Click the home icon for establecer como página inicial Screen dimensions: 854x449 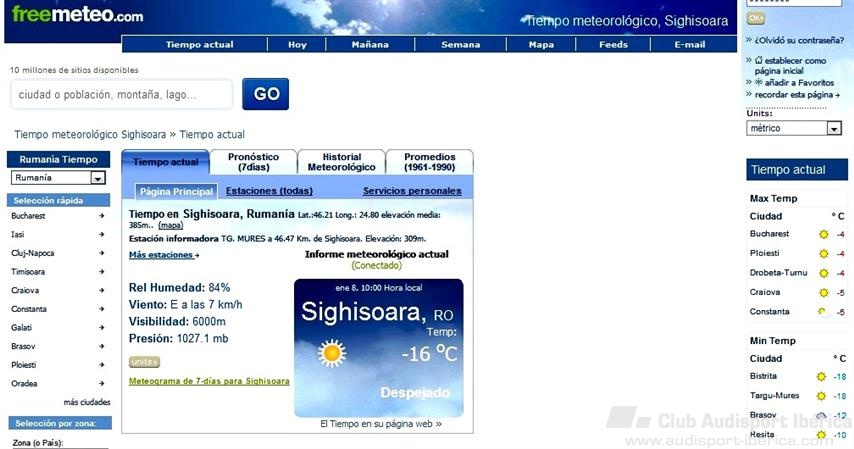coord(750,60)
